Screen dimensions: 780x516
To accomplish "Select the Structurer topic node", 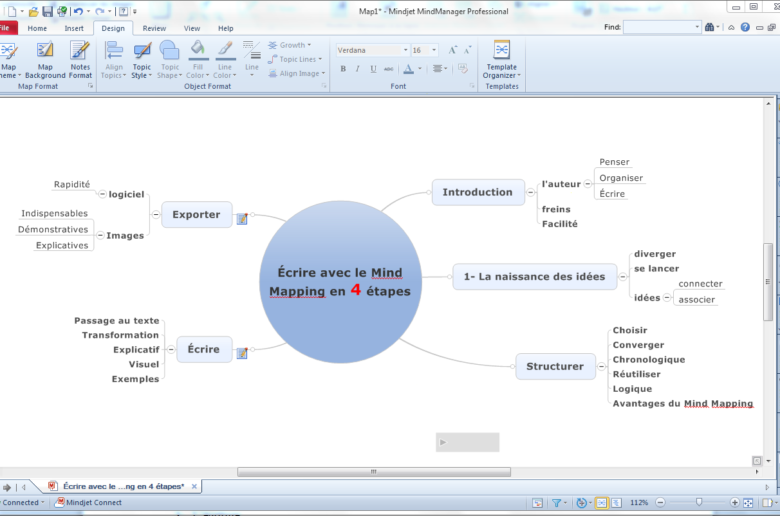I will pyautogui.click(x=555, y=366).
